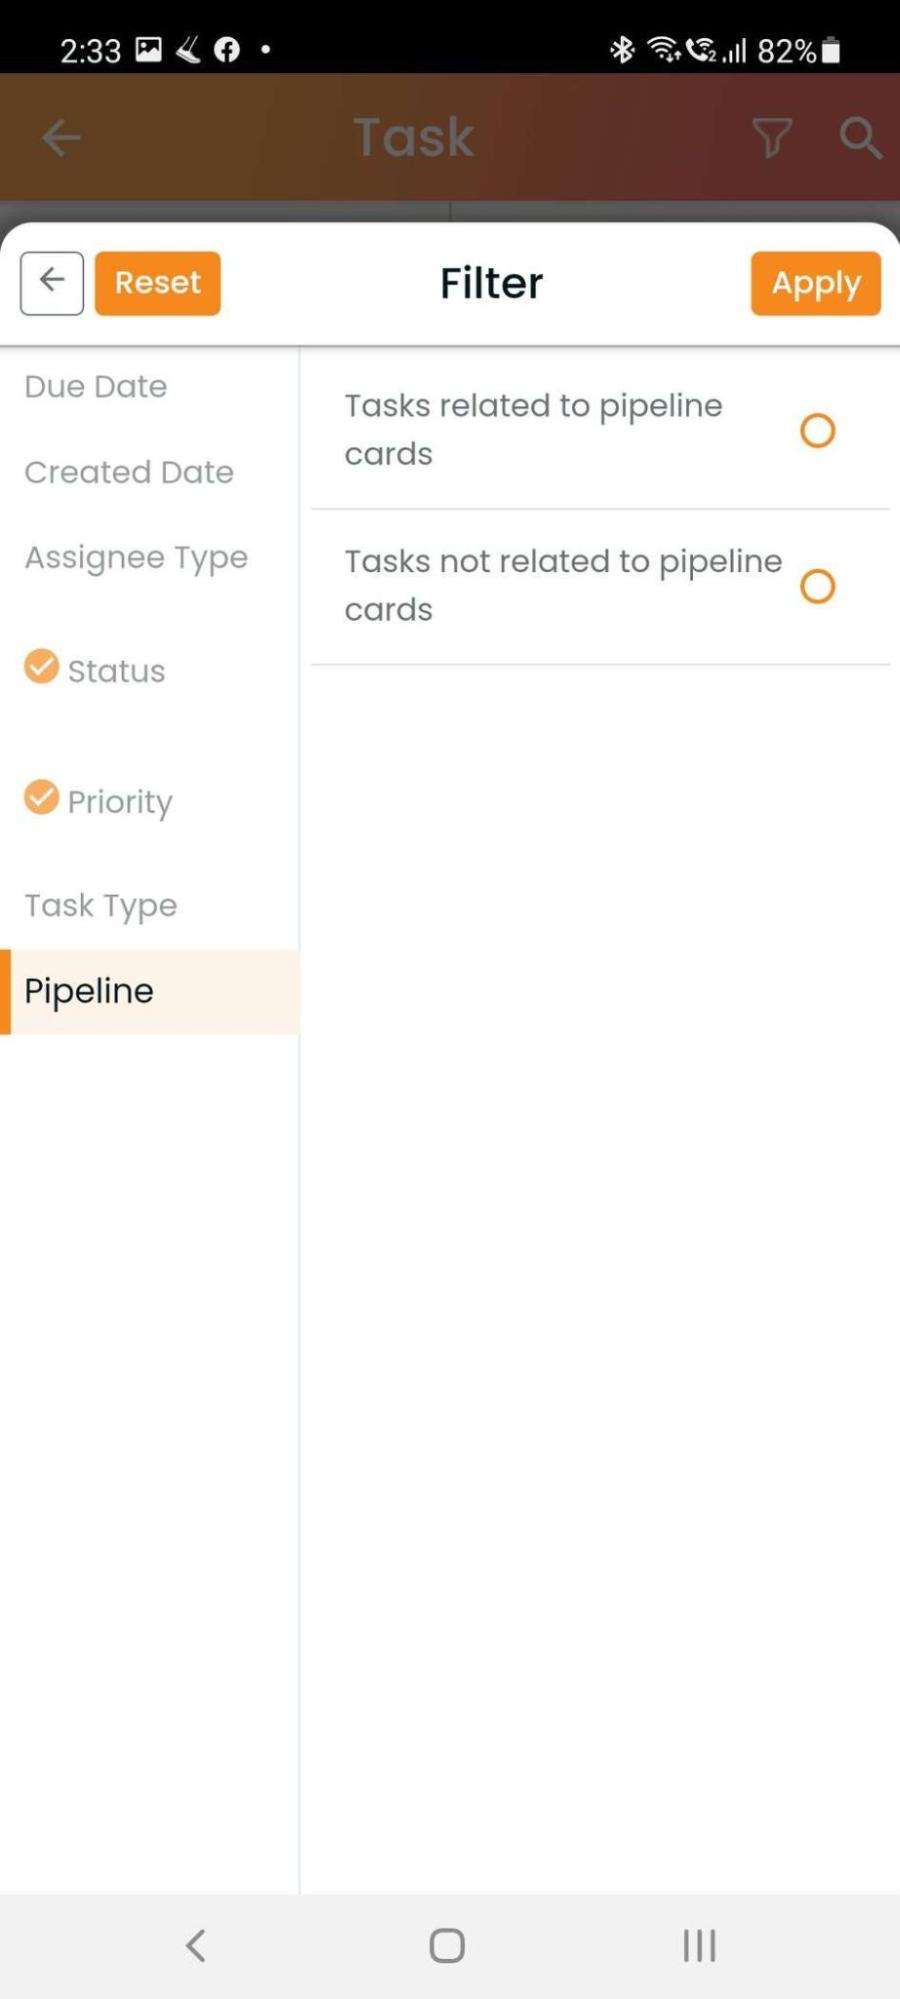The height and width of the screenshot is (1999, 900).
Task: Reset all filters with Reset button
Action: click(x=158, y=283)
